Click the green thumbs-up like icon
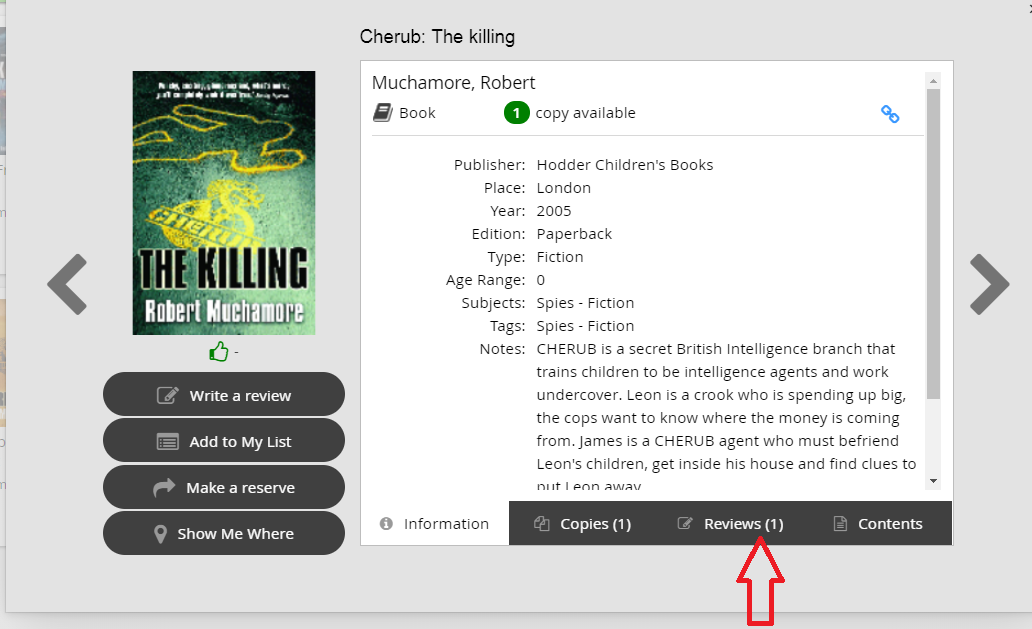 (x=219, y=351)
